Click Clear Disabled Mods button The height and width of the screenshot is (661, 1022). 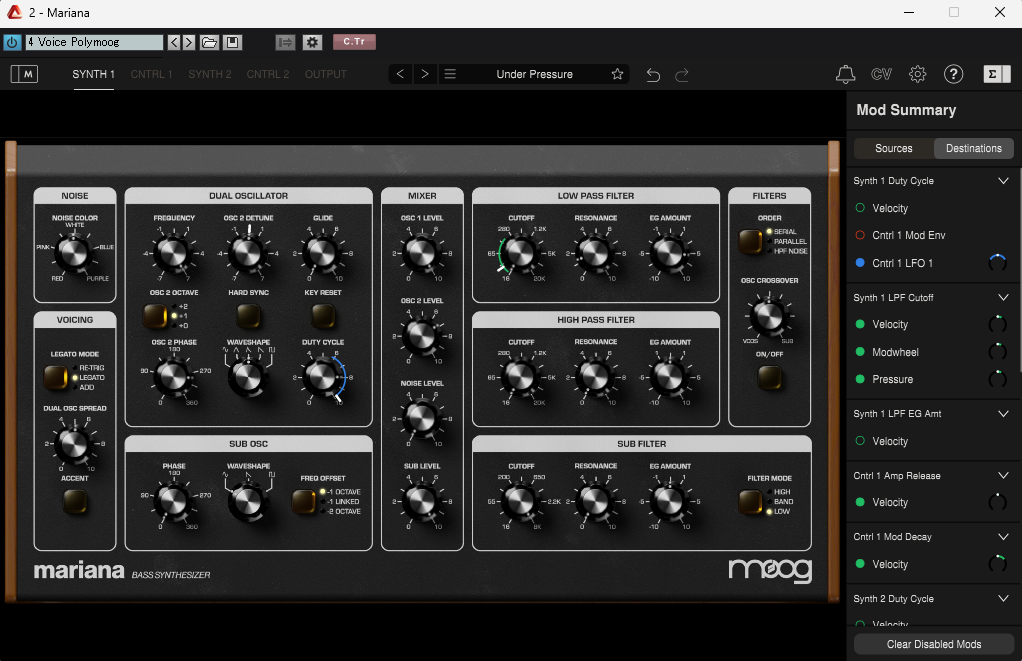pyautogui.click(x=933, y=644)
